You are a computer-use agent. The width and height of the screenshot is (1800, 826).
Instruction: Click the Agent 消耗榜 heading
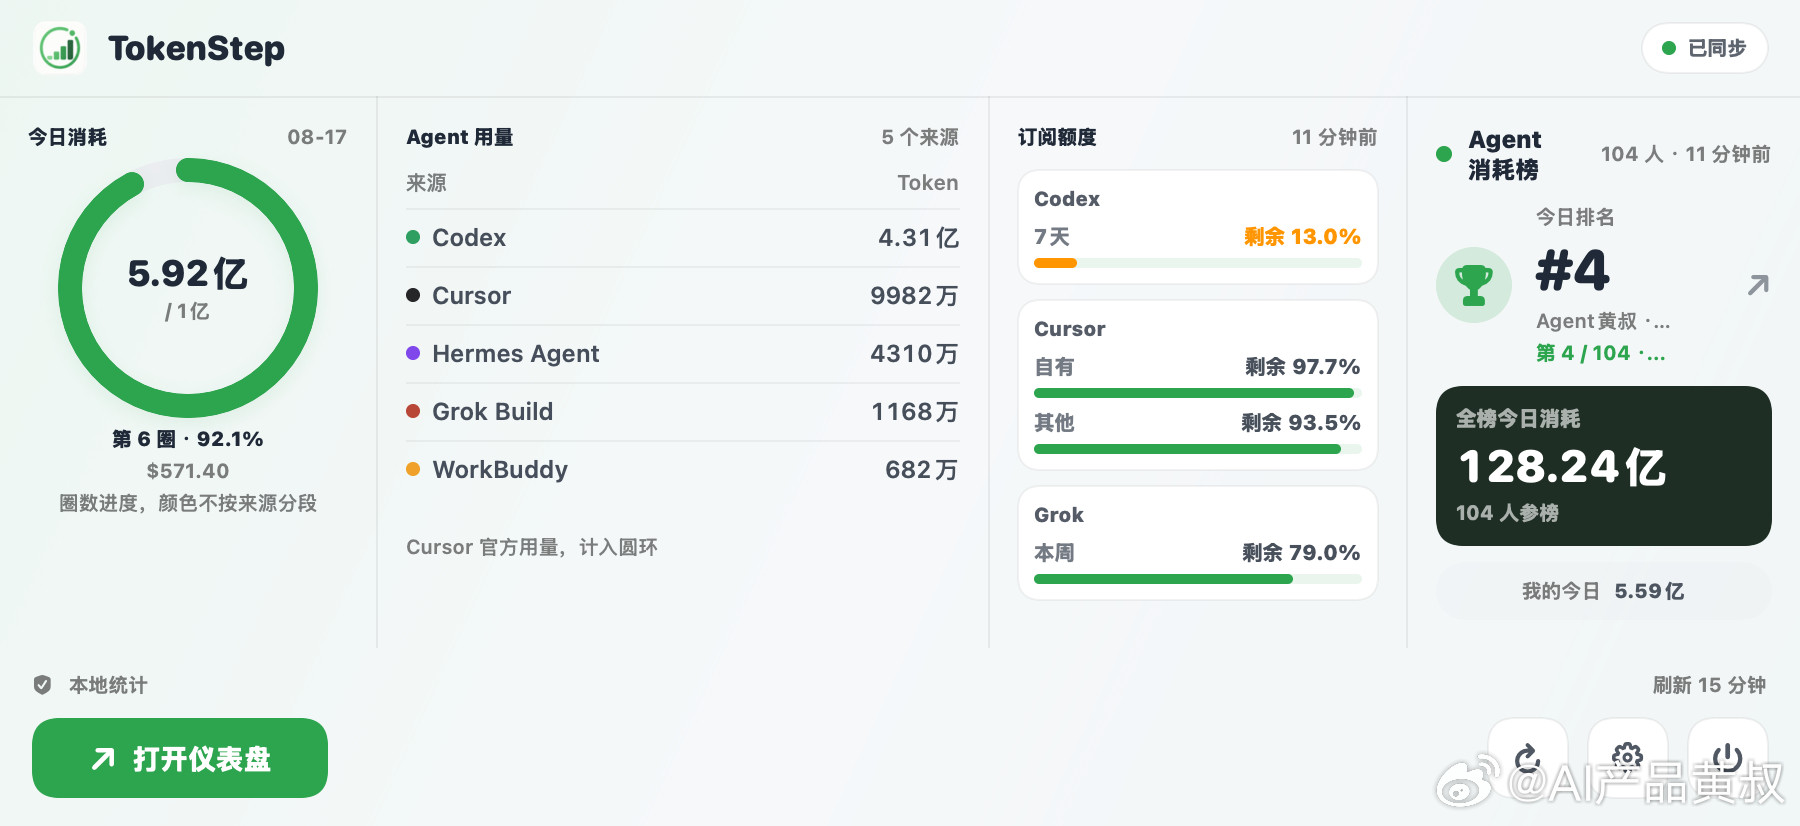[x=1505, y=154]
